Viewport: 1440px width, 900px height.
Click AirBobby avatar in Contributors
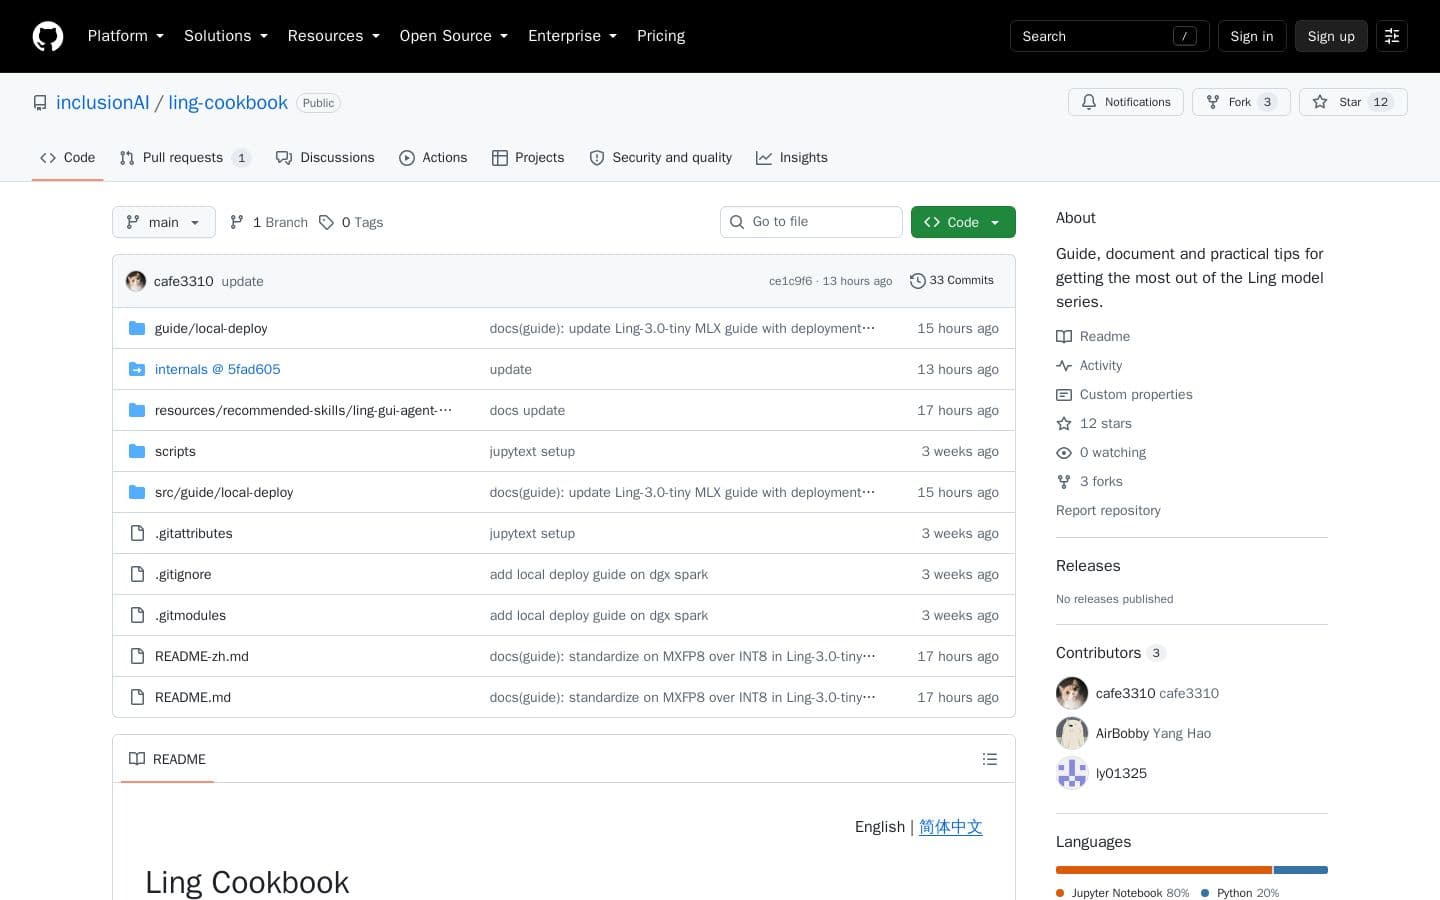1072,733
